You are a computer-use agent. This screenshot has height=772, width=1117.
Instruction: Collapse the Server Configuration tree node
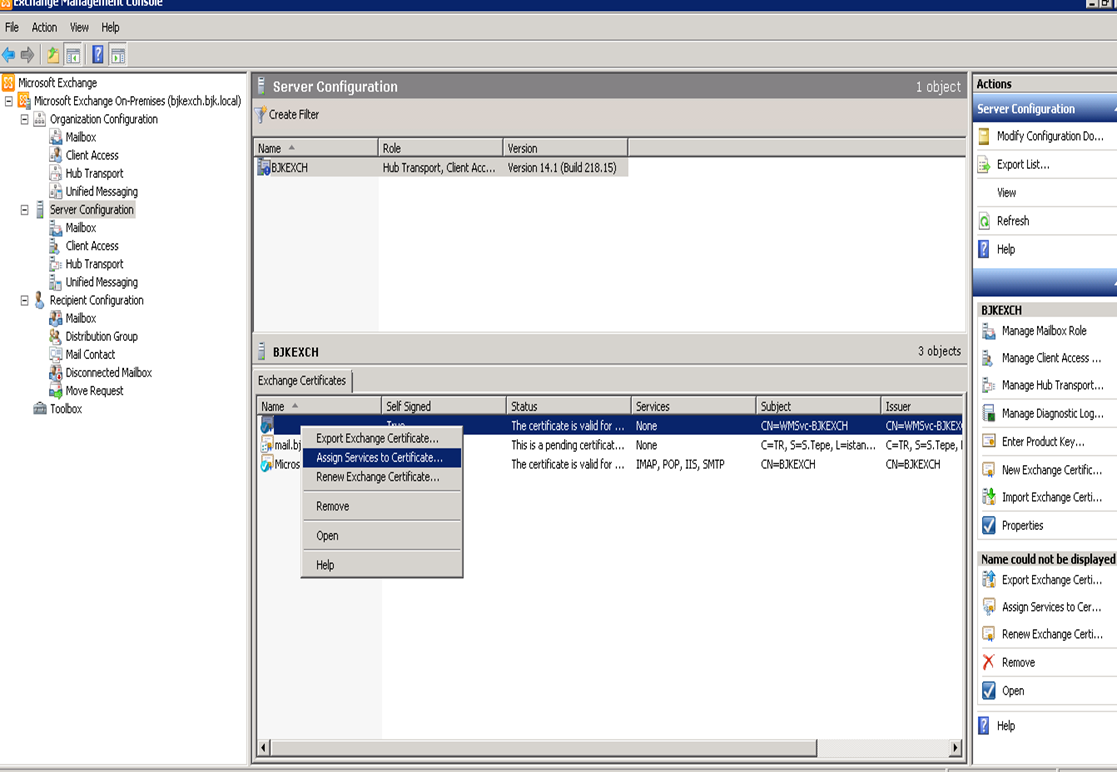tap(24, 210)
